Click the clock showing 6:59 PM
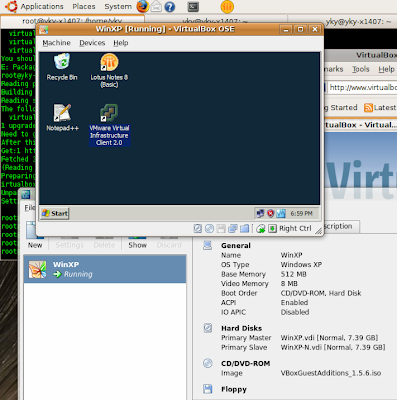The image size is (397, 400). (x=301, y=213)
